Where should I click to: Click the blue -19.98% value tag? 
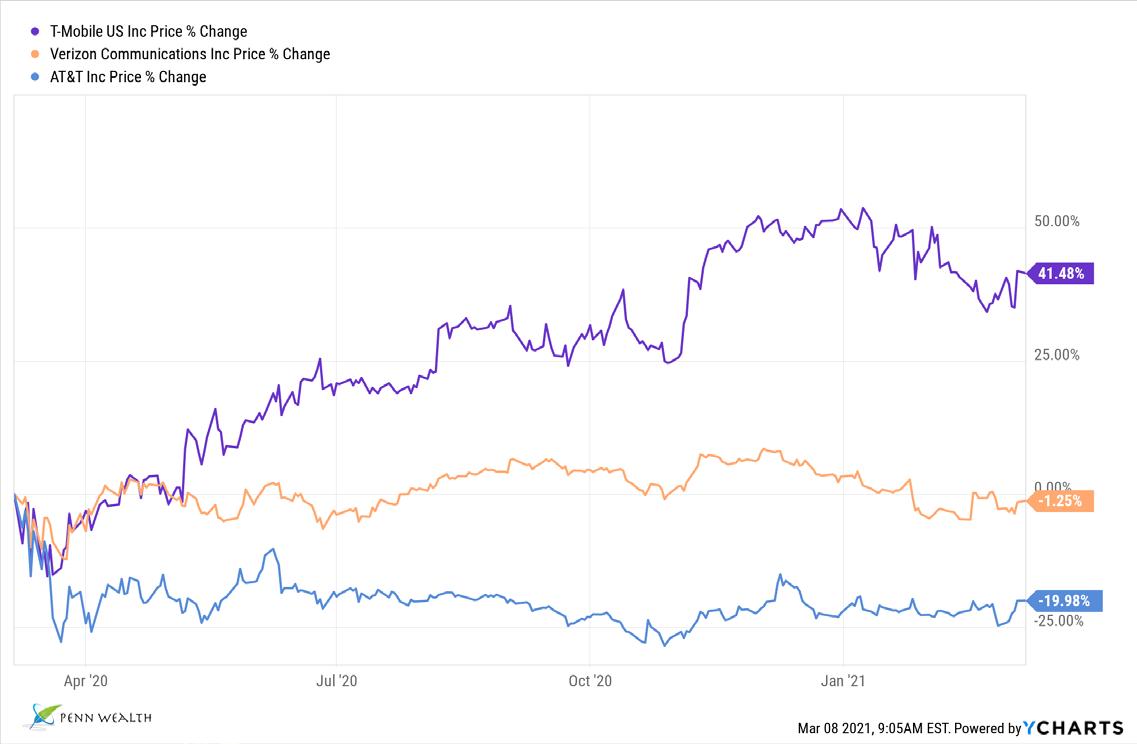click(1066, 601)
